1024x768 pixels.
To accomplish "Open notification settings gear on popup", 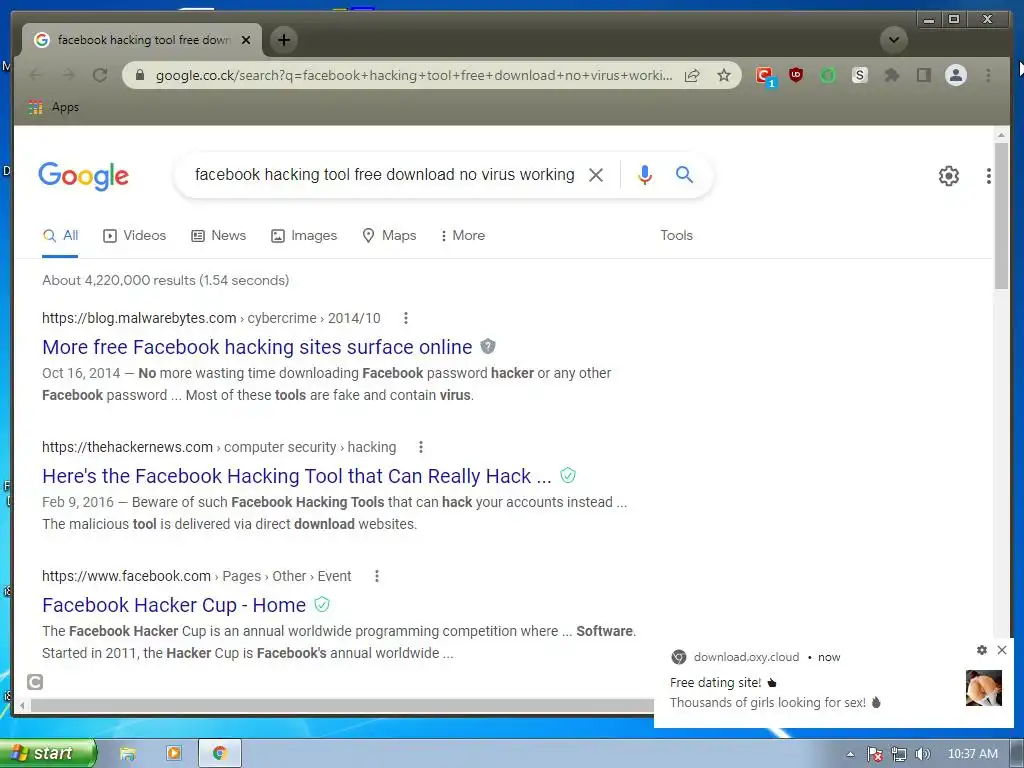I will click(982, 650).
